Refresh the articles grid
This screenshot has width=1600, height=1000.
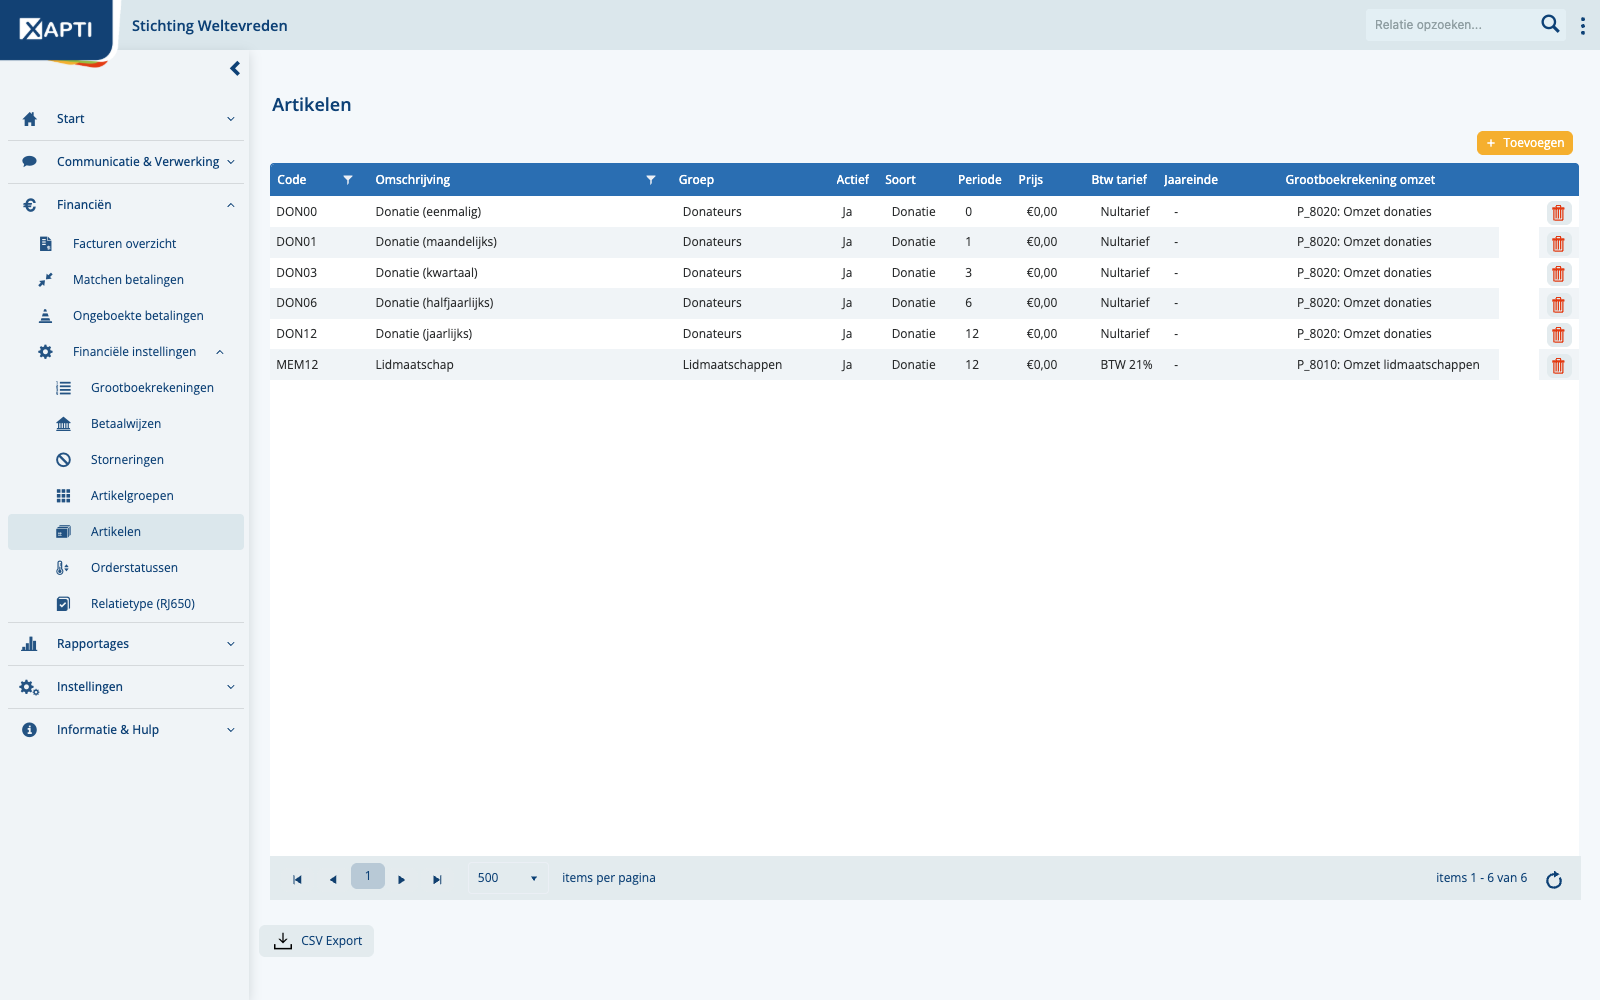coord(1554,880)
